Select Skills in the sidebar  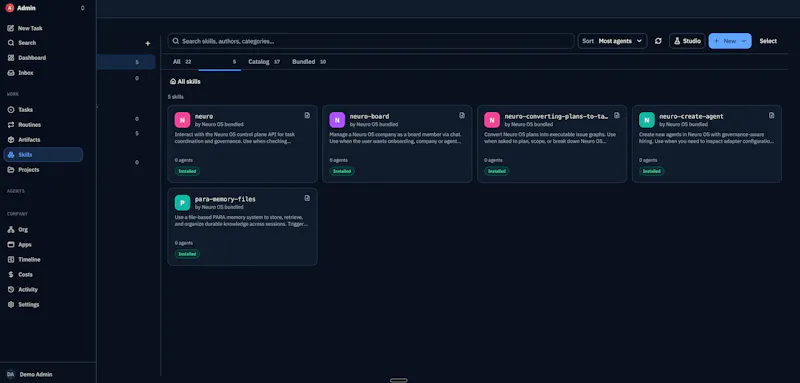click(x=43, y=155)
